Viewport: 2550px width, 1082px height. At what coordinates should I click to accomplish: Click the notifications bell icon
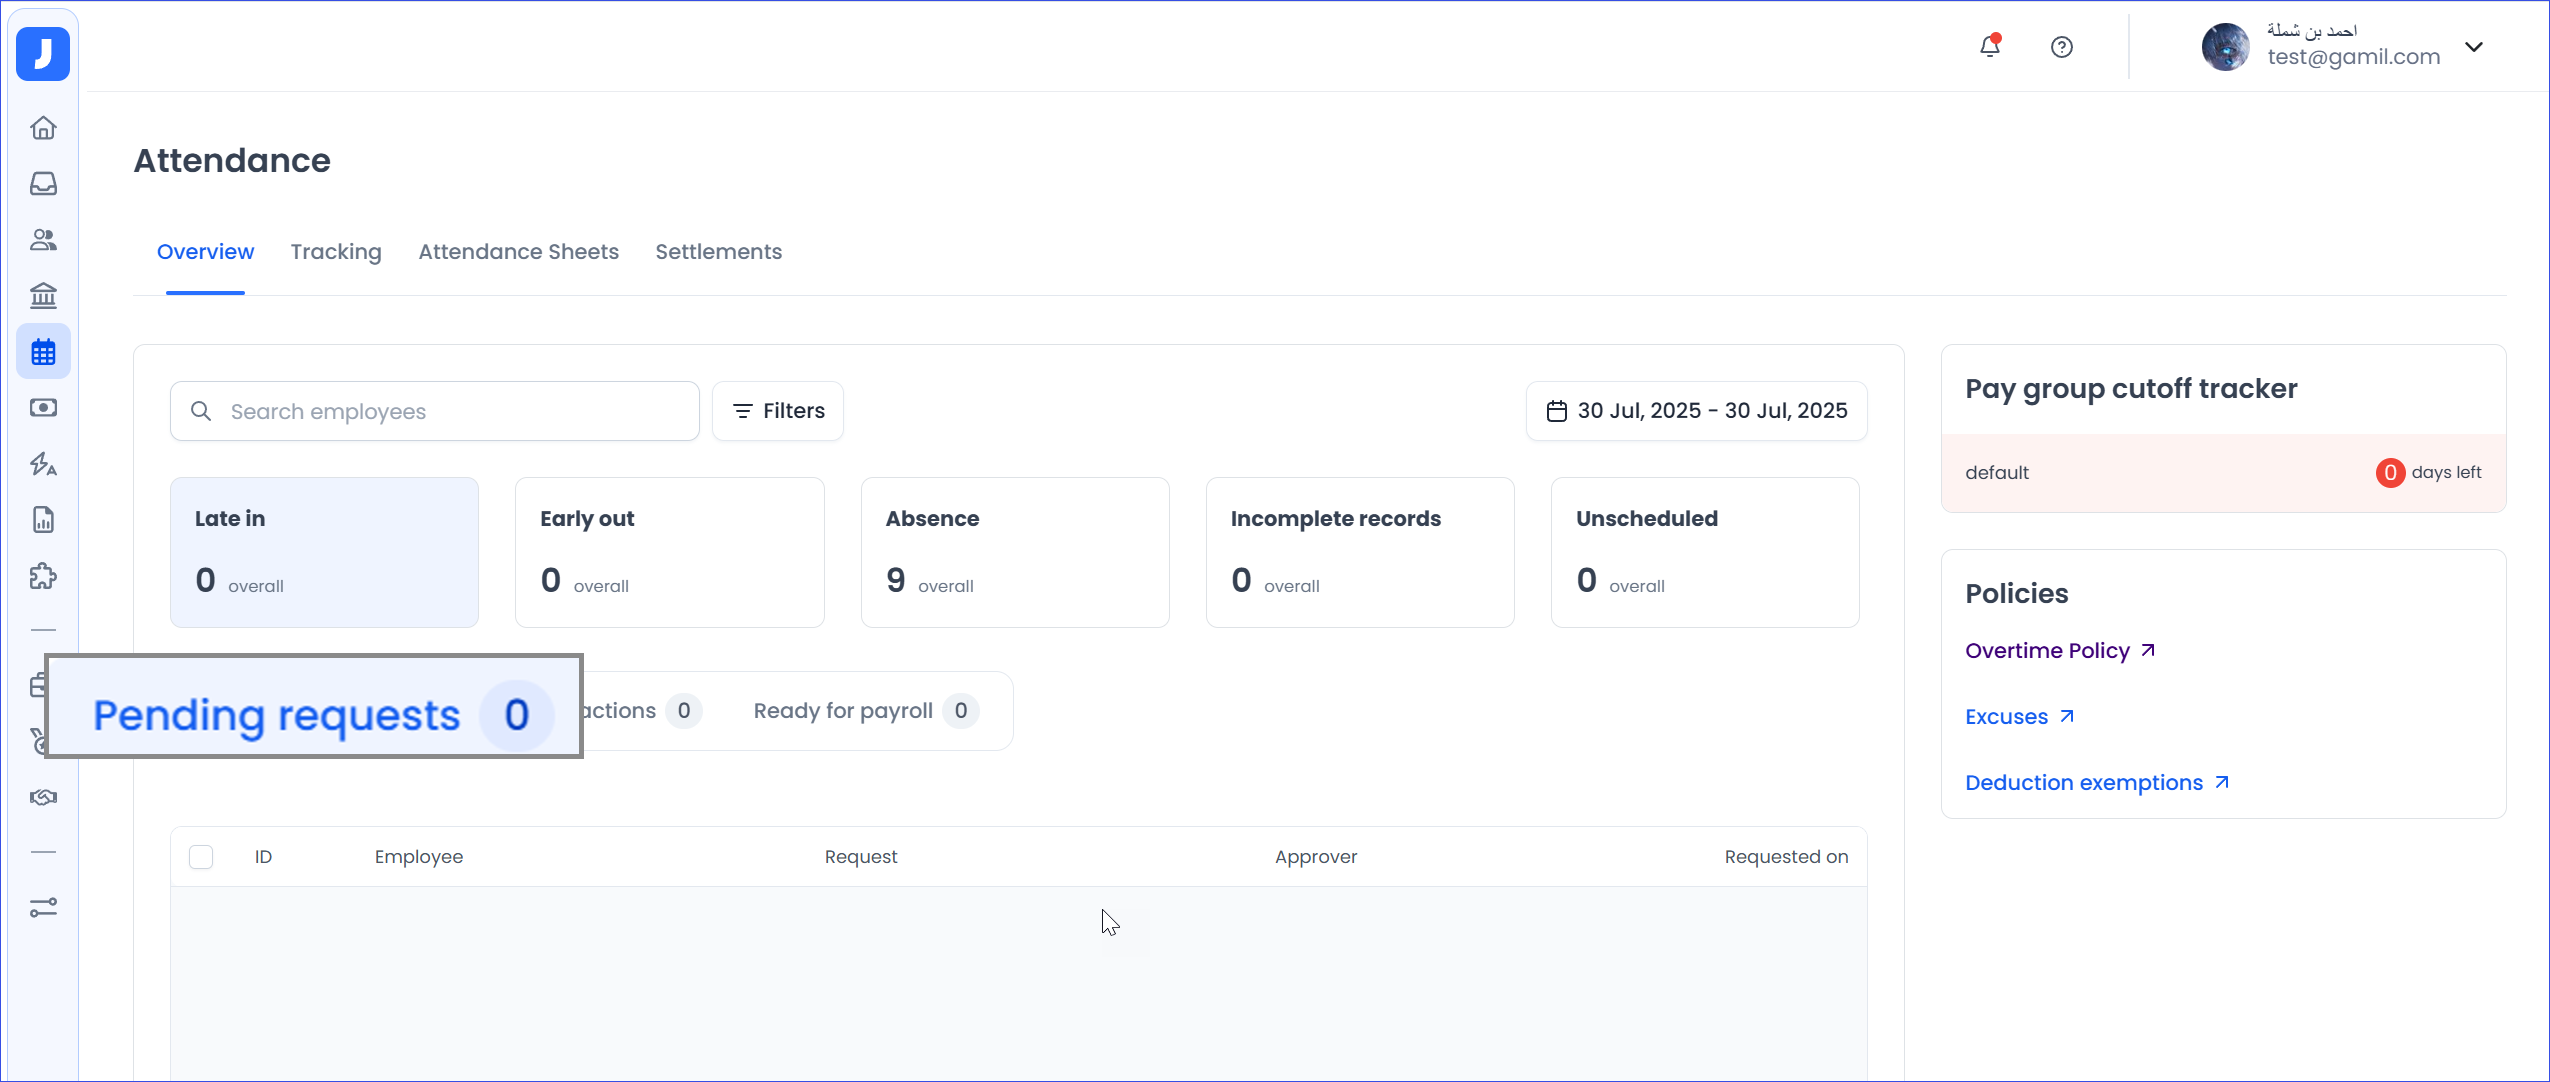pos(1990,47)
